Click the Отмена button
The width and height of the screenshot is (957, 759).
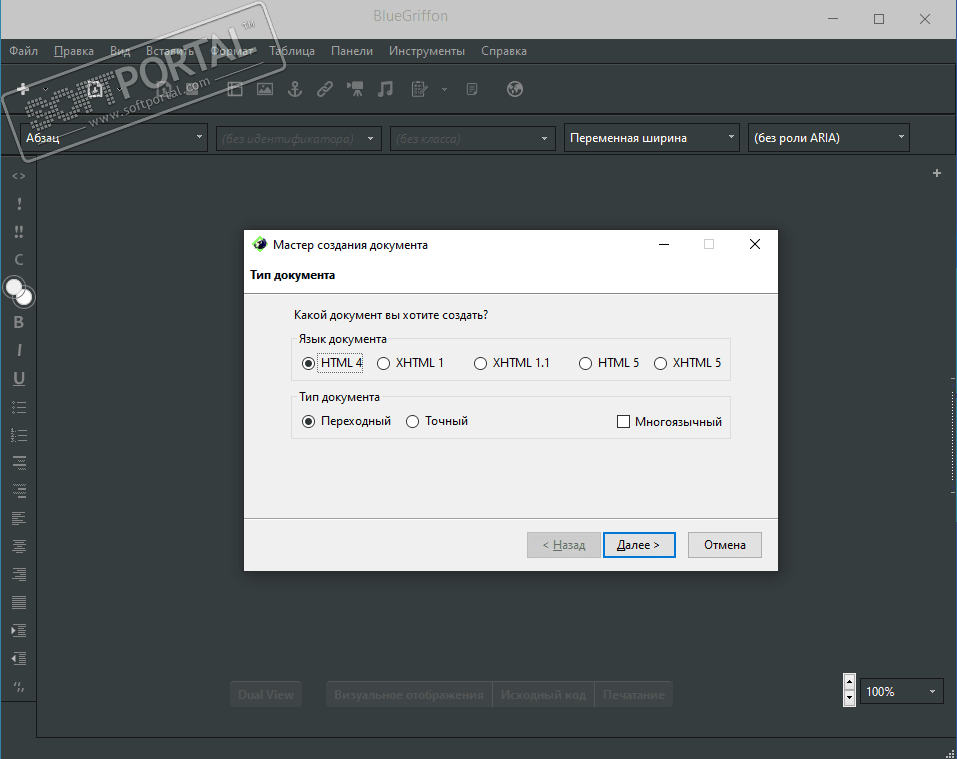[724, 545]
